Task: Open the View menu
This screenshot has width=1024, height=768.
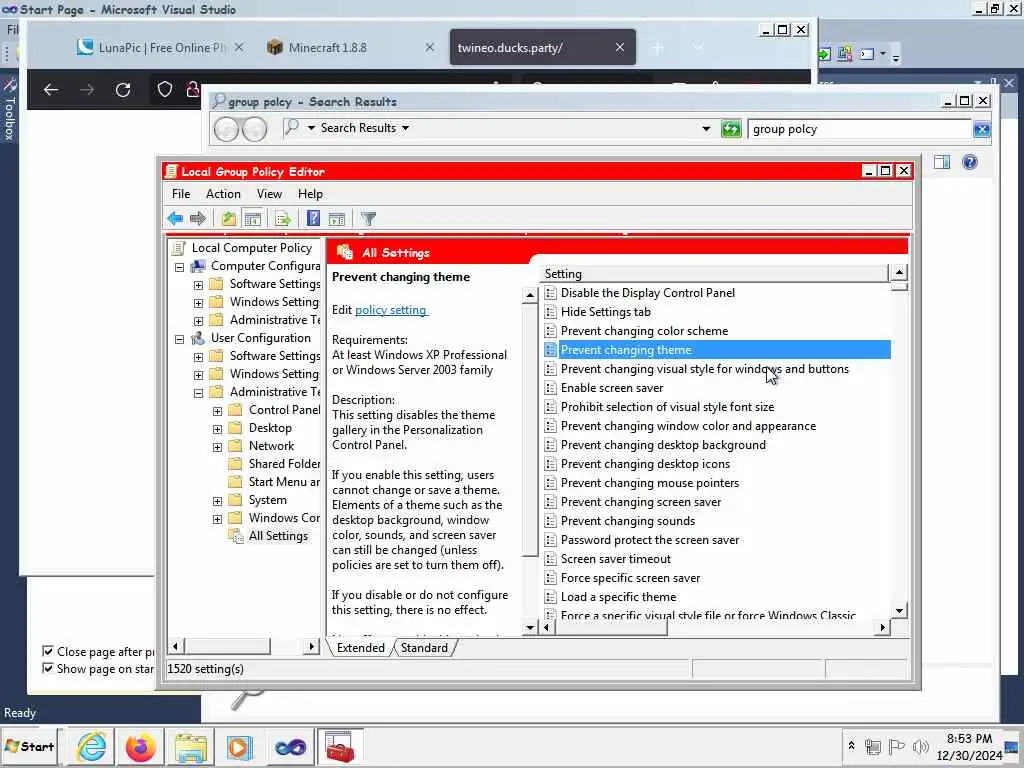Action: [x=269, y=194]
